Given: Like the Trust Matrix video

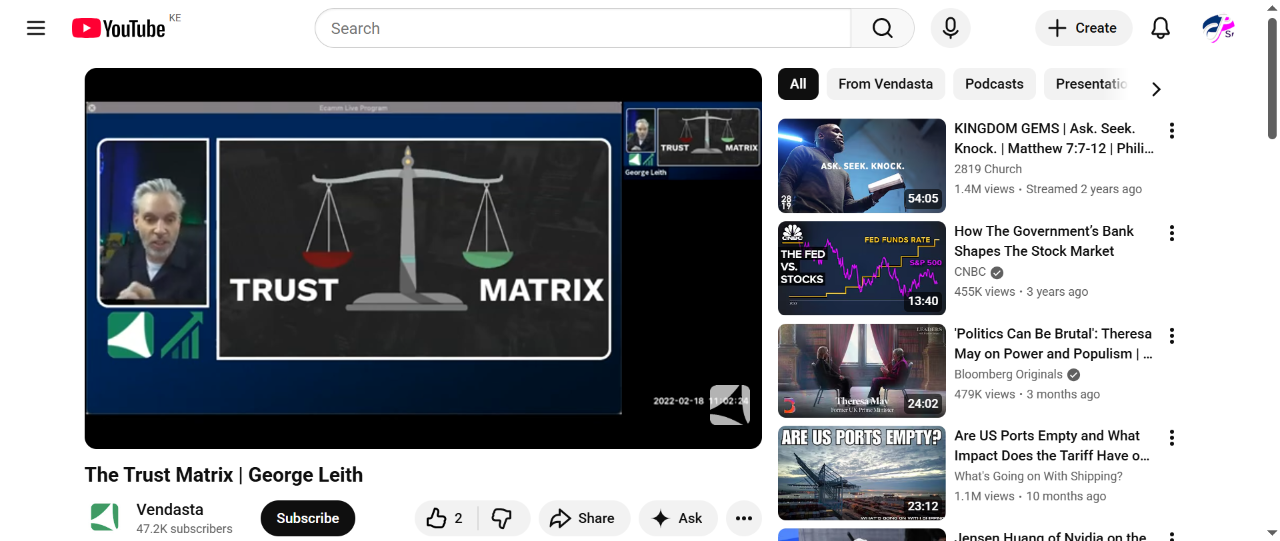Looking at the screenshot, I should pyautogui.click(x=445, y=518).
